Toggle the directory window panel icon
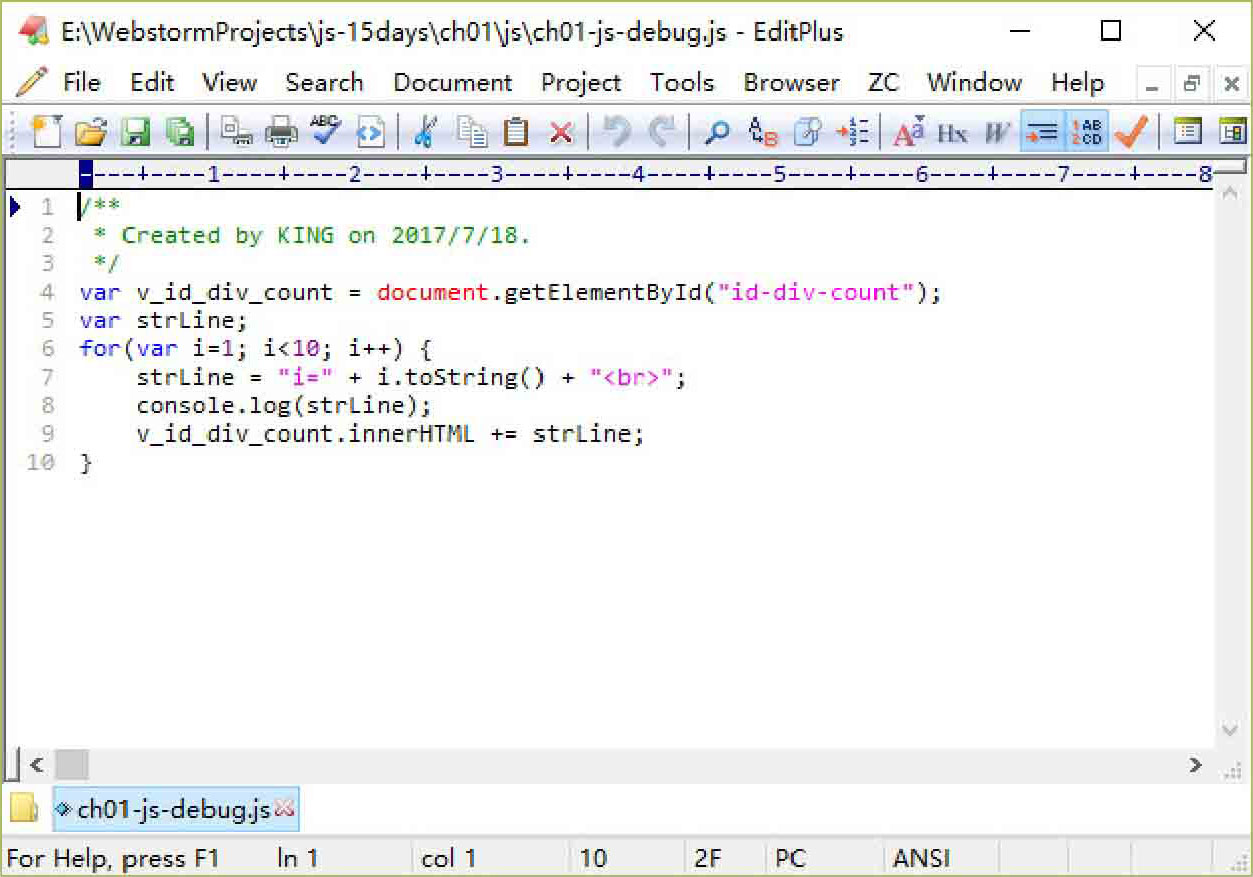Image resolution: width=1253 pixels, height=877 pixels. pyautogui.click(x=1187, y=132)
